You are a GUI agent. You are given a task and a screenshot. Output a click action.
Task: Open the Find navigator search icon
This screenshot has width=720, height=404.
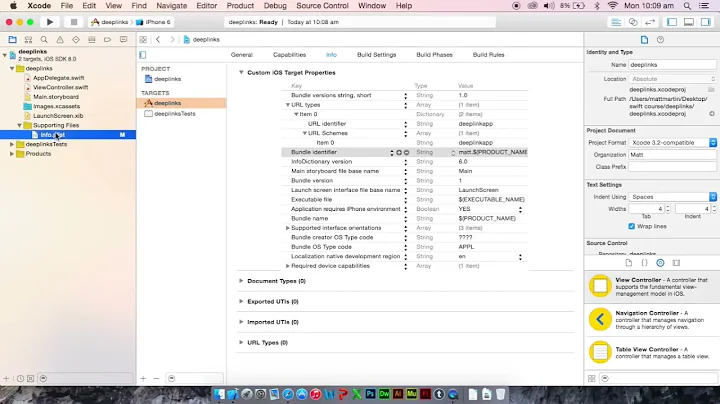coord(44,39)
